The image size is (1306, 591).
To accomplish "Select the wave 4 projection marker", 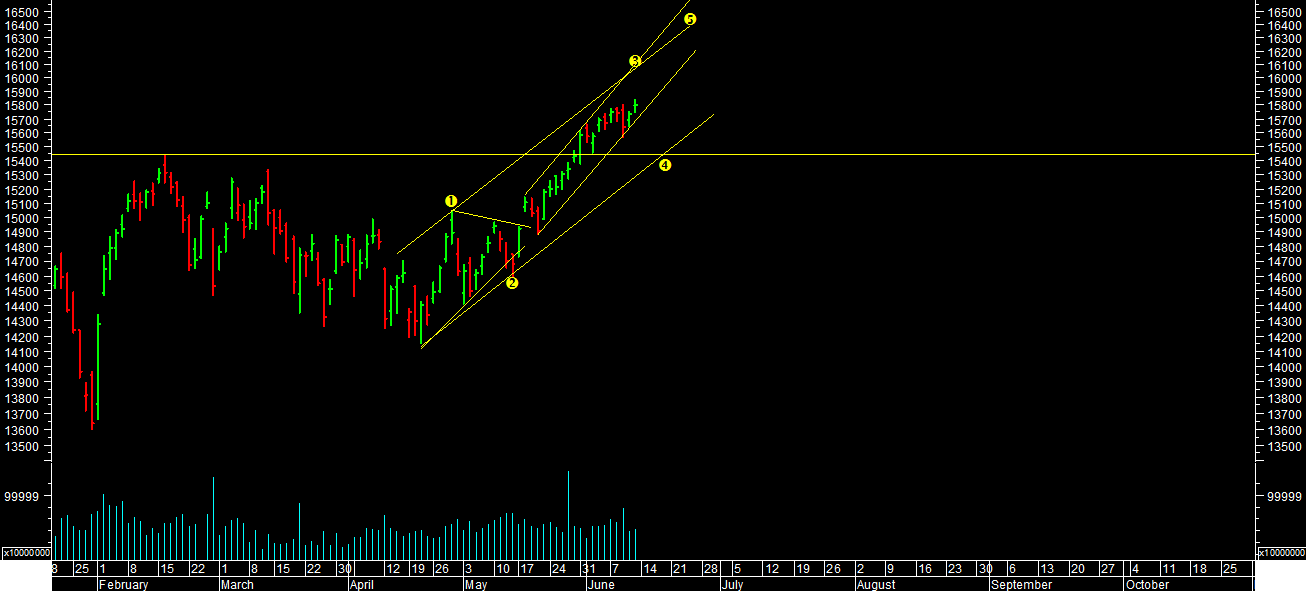I will [x=665, y=165].
